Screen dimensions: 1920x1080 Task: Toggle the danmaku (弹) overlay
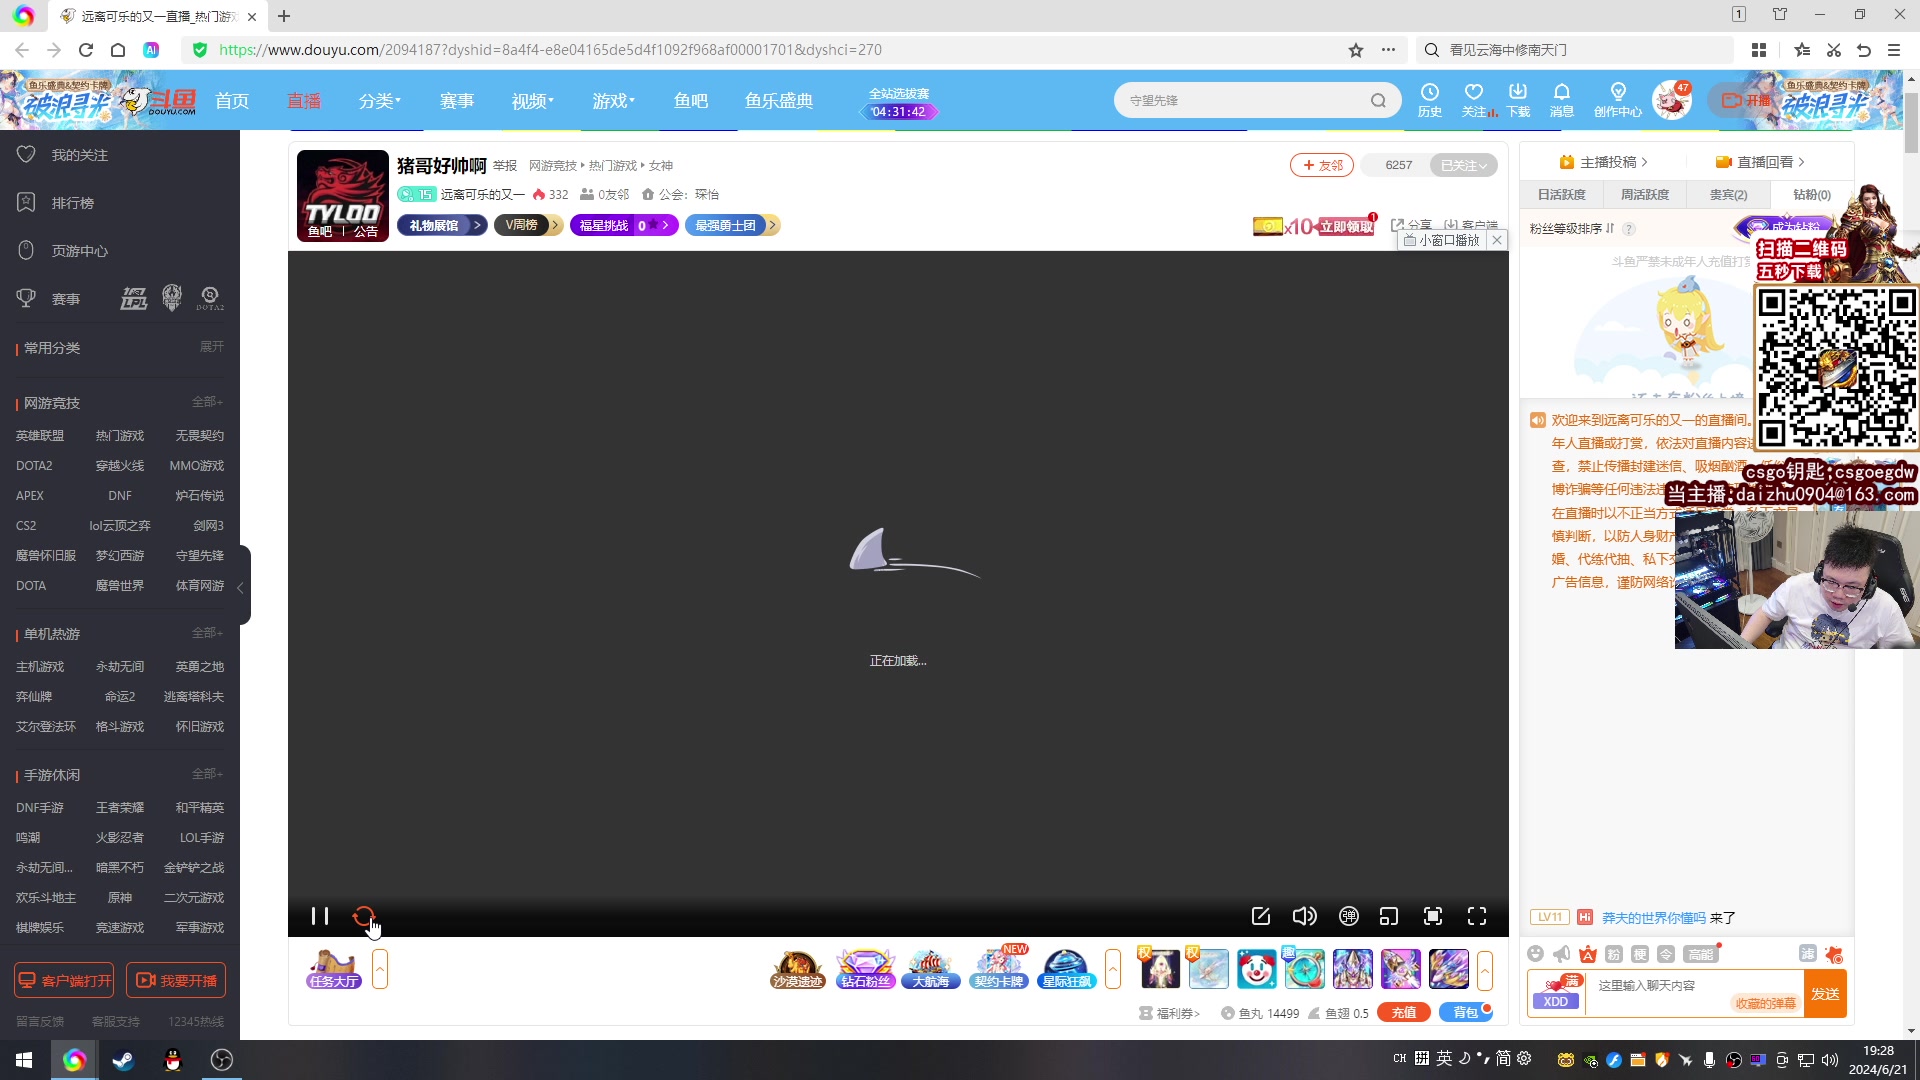[x=1348, y=916]
